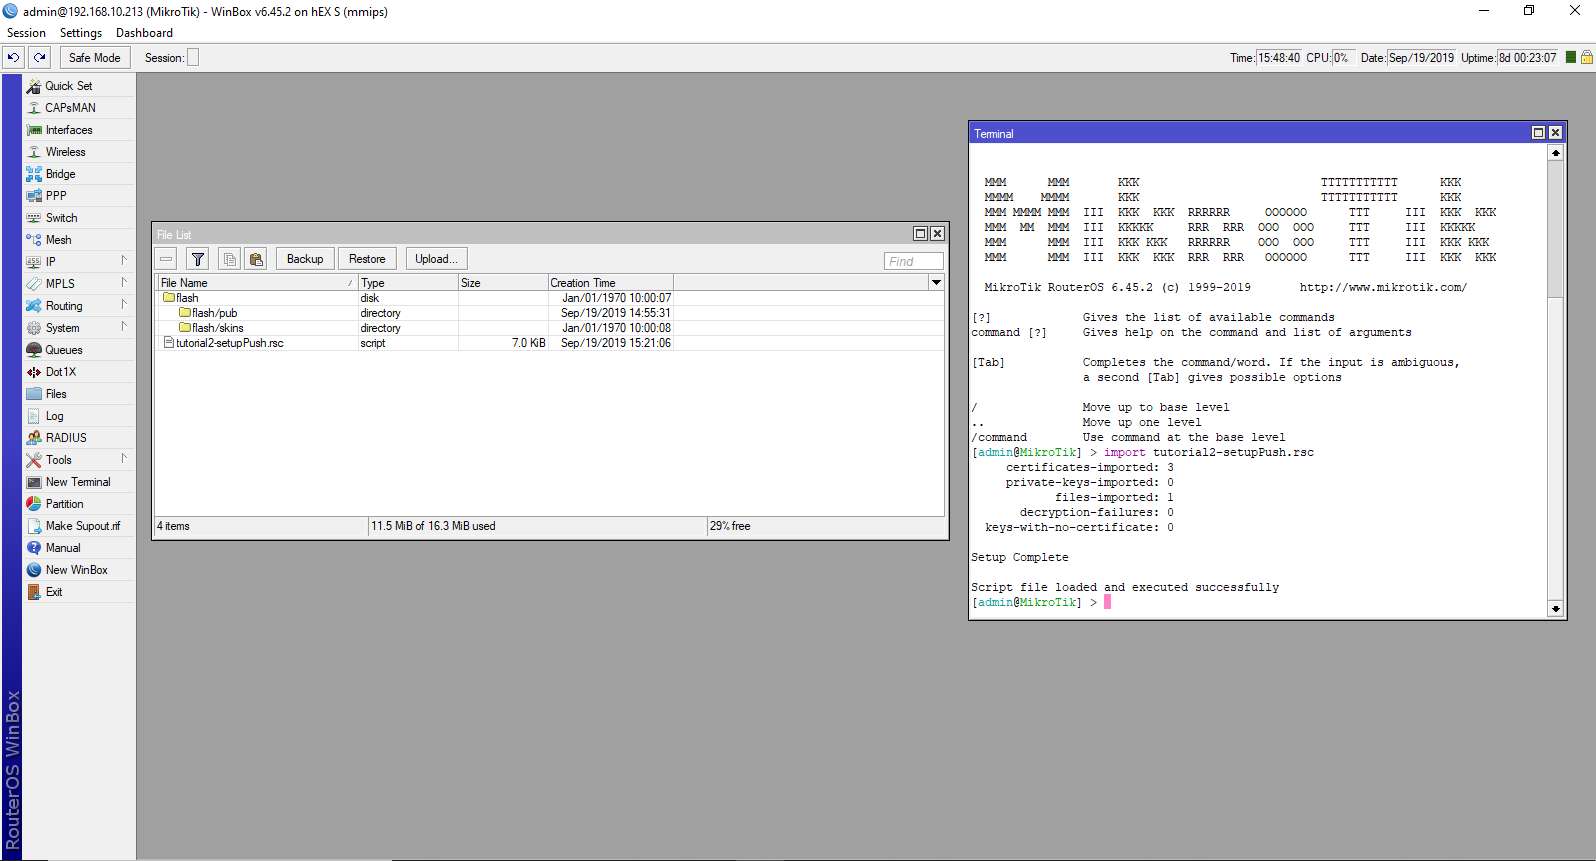Sort by File Name column header
This screenshot has width=1596, height=861.
(x=257, y=283)
